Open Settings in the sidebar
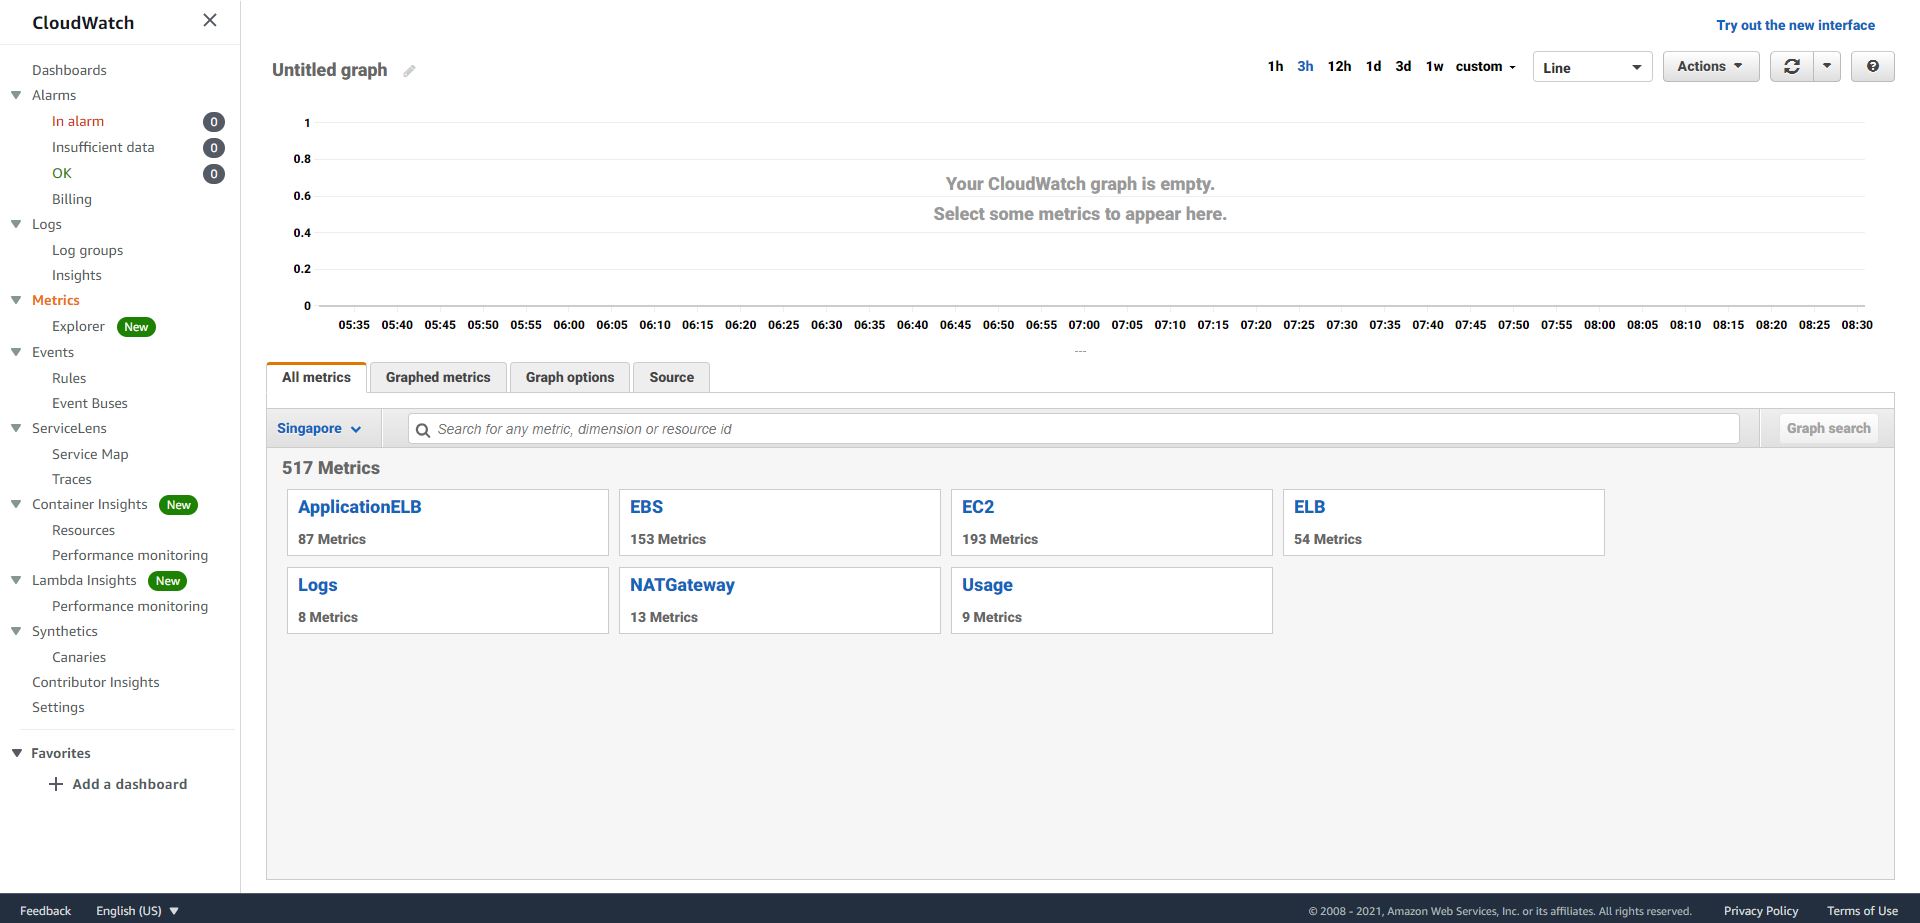This screenshot has height=923, width=1920. point(58,707)
